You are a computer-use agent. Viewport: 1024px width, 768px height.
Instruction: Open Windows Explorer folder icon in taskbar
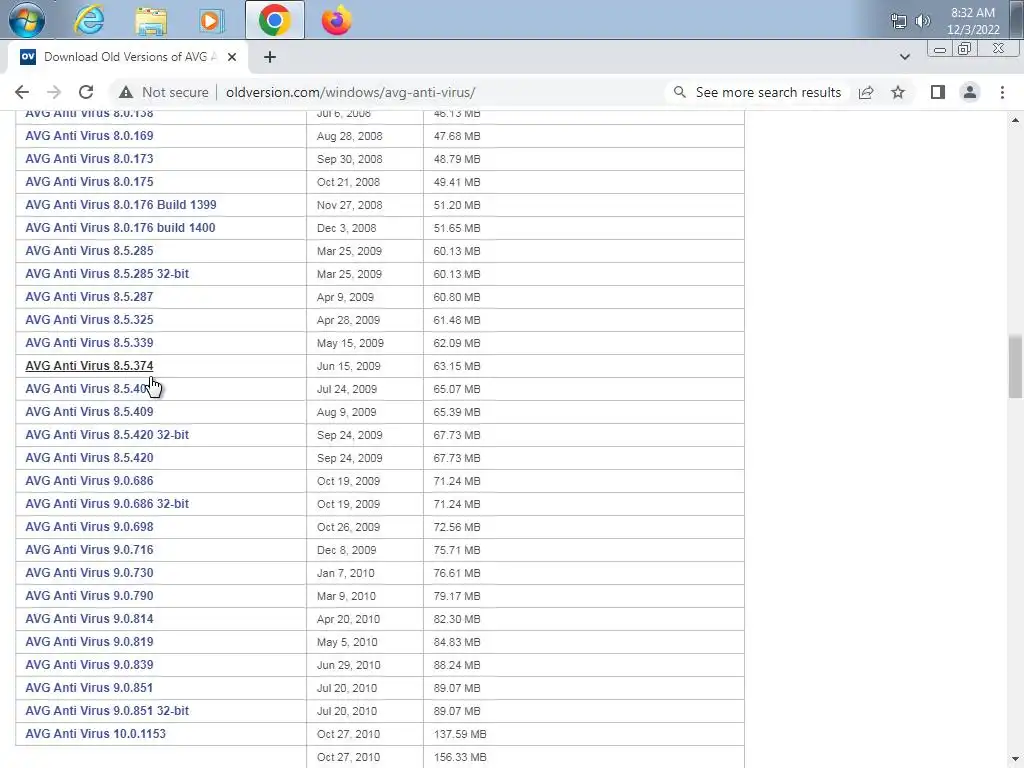(151, 21)
